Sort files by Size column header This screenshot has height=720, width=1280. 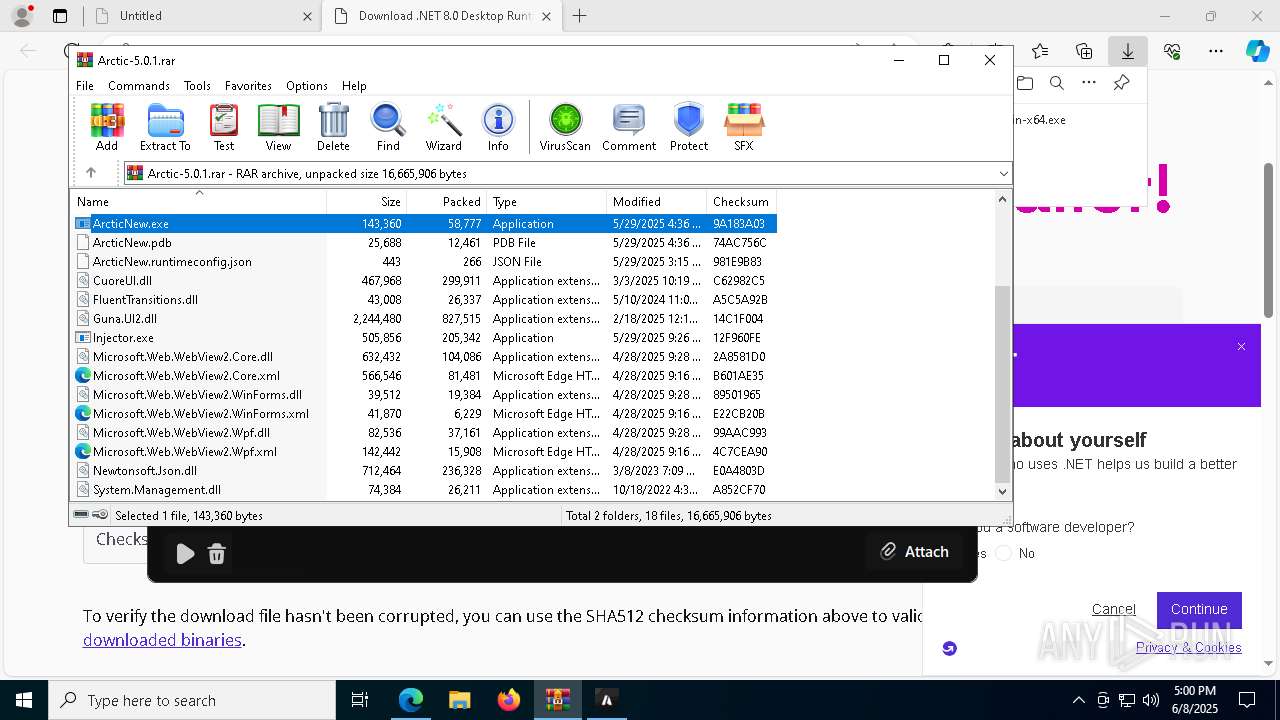pyautogui.click(x=367, y=201)
